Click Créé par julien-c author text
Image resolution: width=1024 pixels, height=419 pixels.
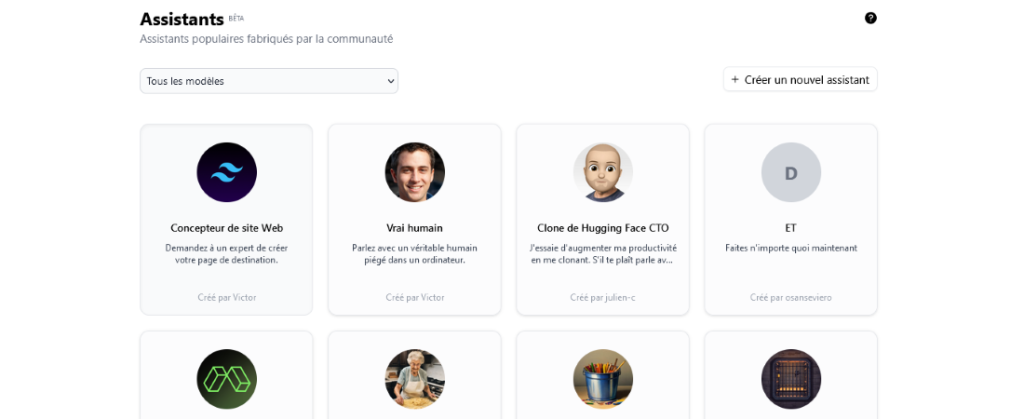tap(603, 298)
